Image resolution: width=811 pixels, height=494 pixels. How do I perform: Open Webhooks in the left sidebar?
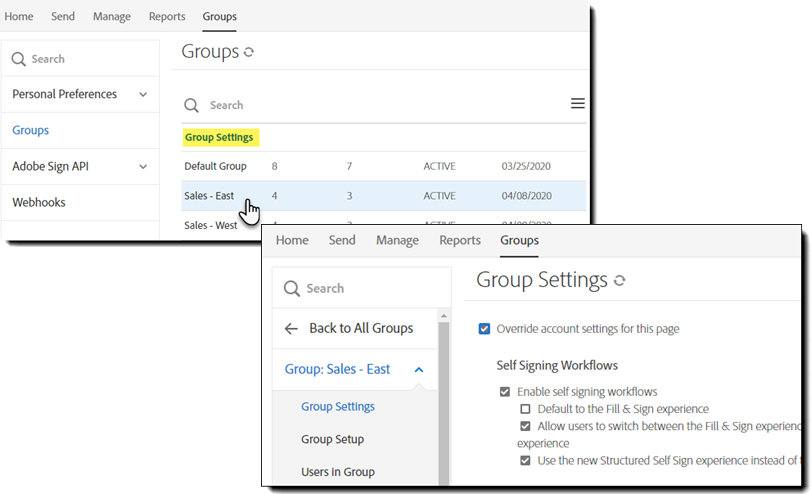tap(39, 202)
